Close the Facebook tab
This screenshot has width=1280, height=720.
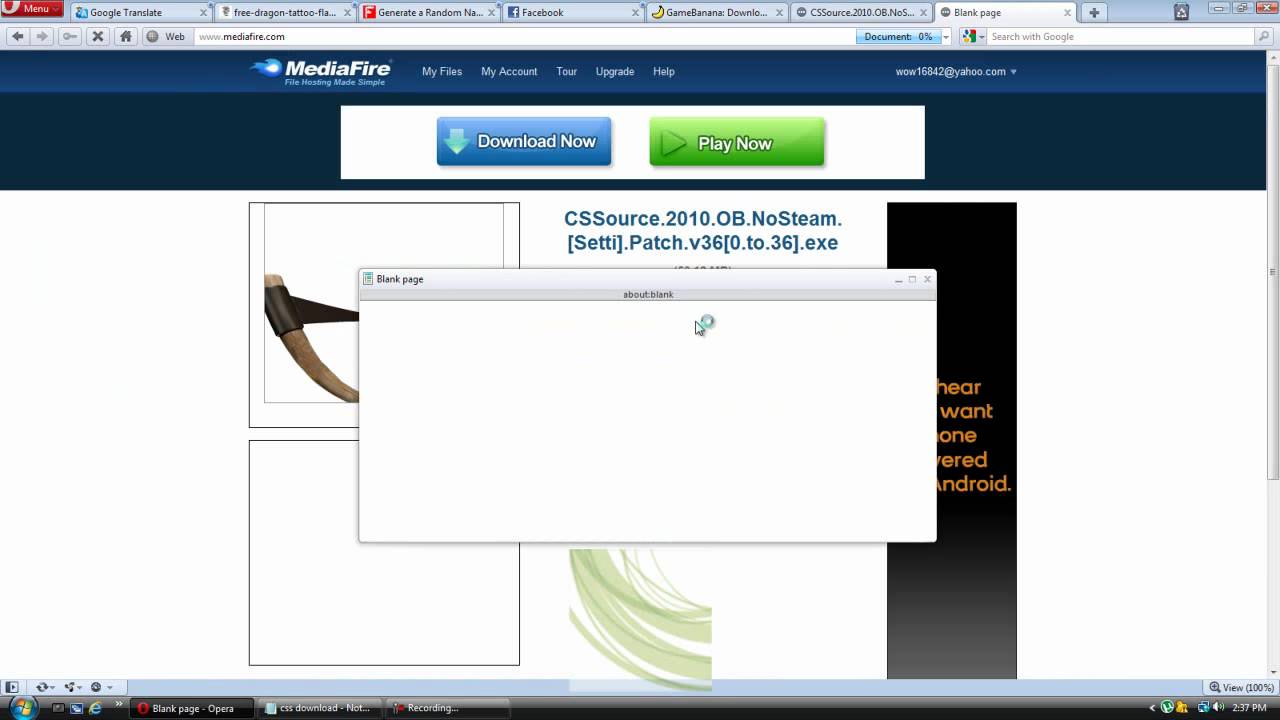point(634,13)
